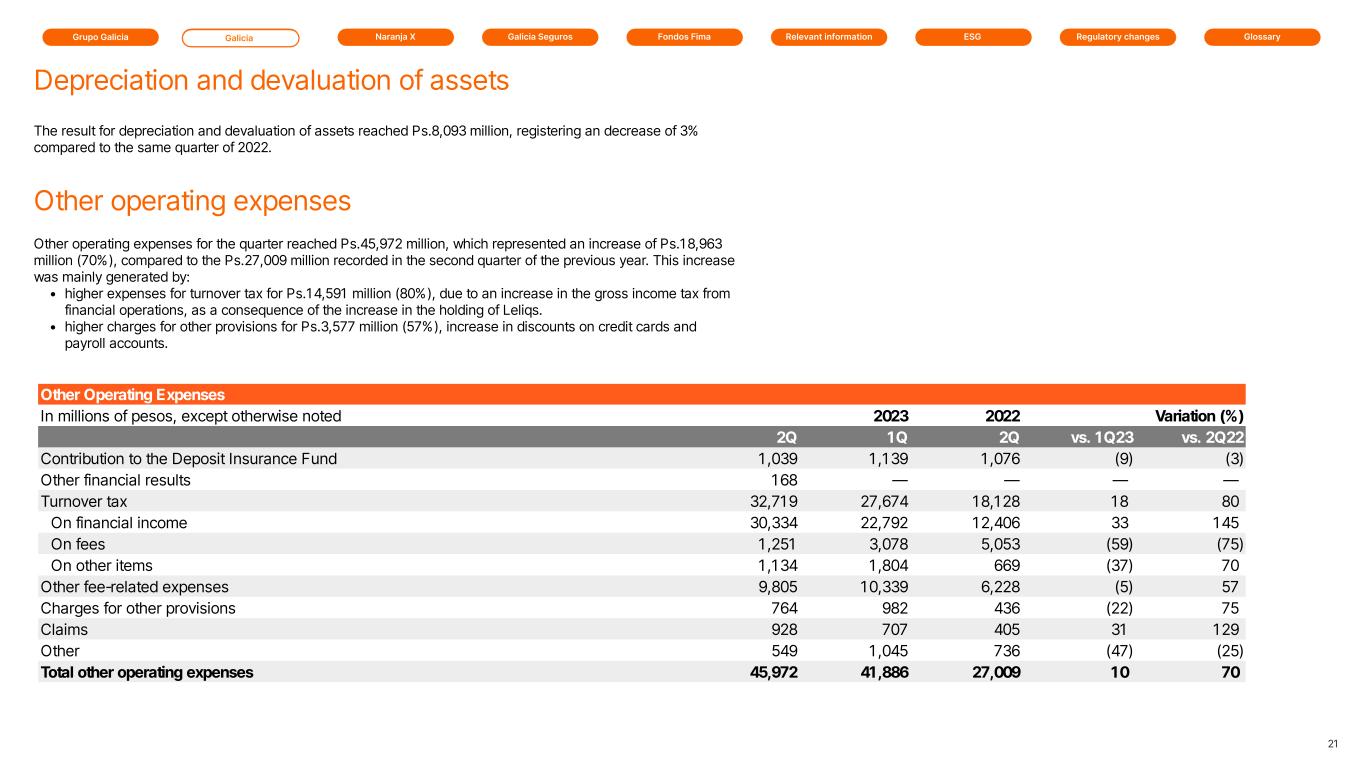Open the Regulatory changes tab

[1117, 37]
